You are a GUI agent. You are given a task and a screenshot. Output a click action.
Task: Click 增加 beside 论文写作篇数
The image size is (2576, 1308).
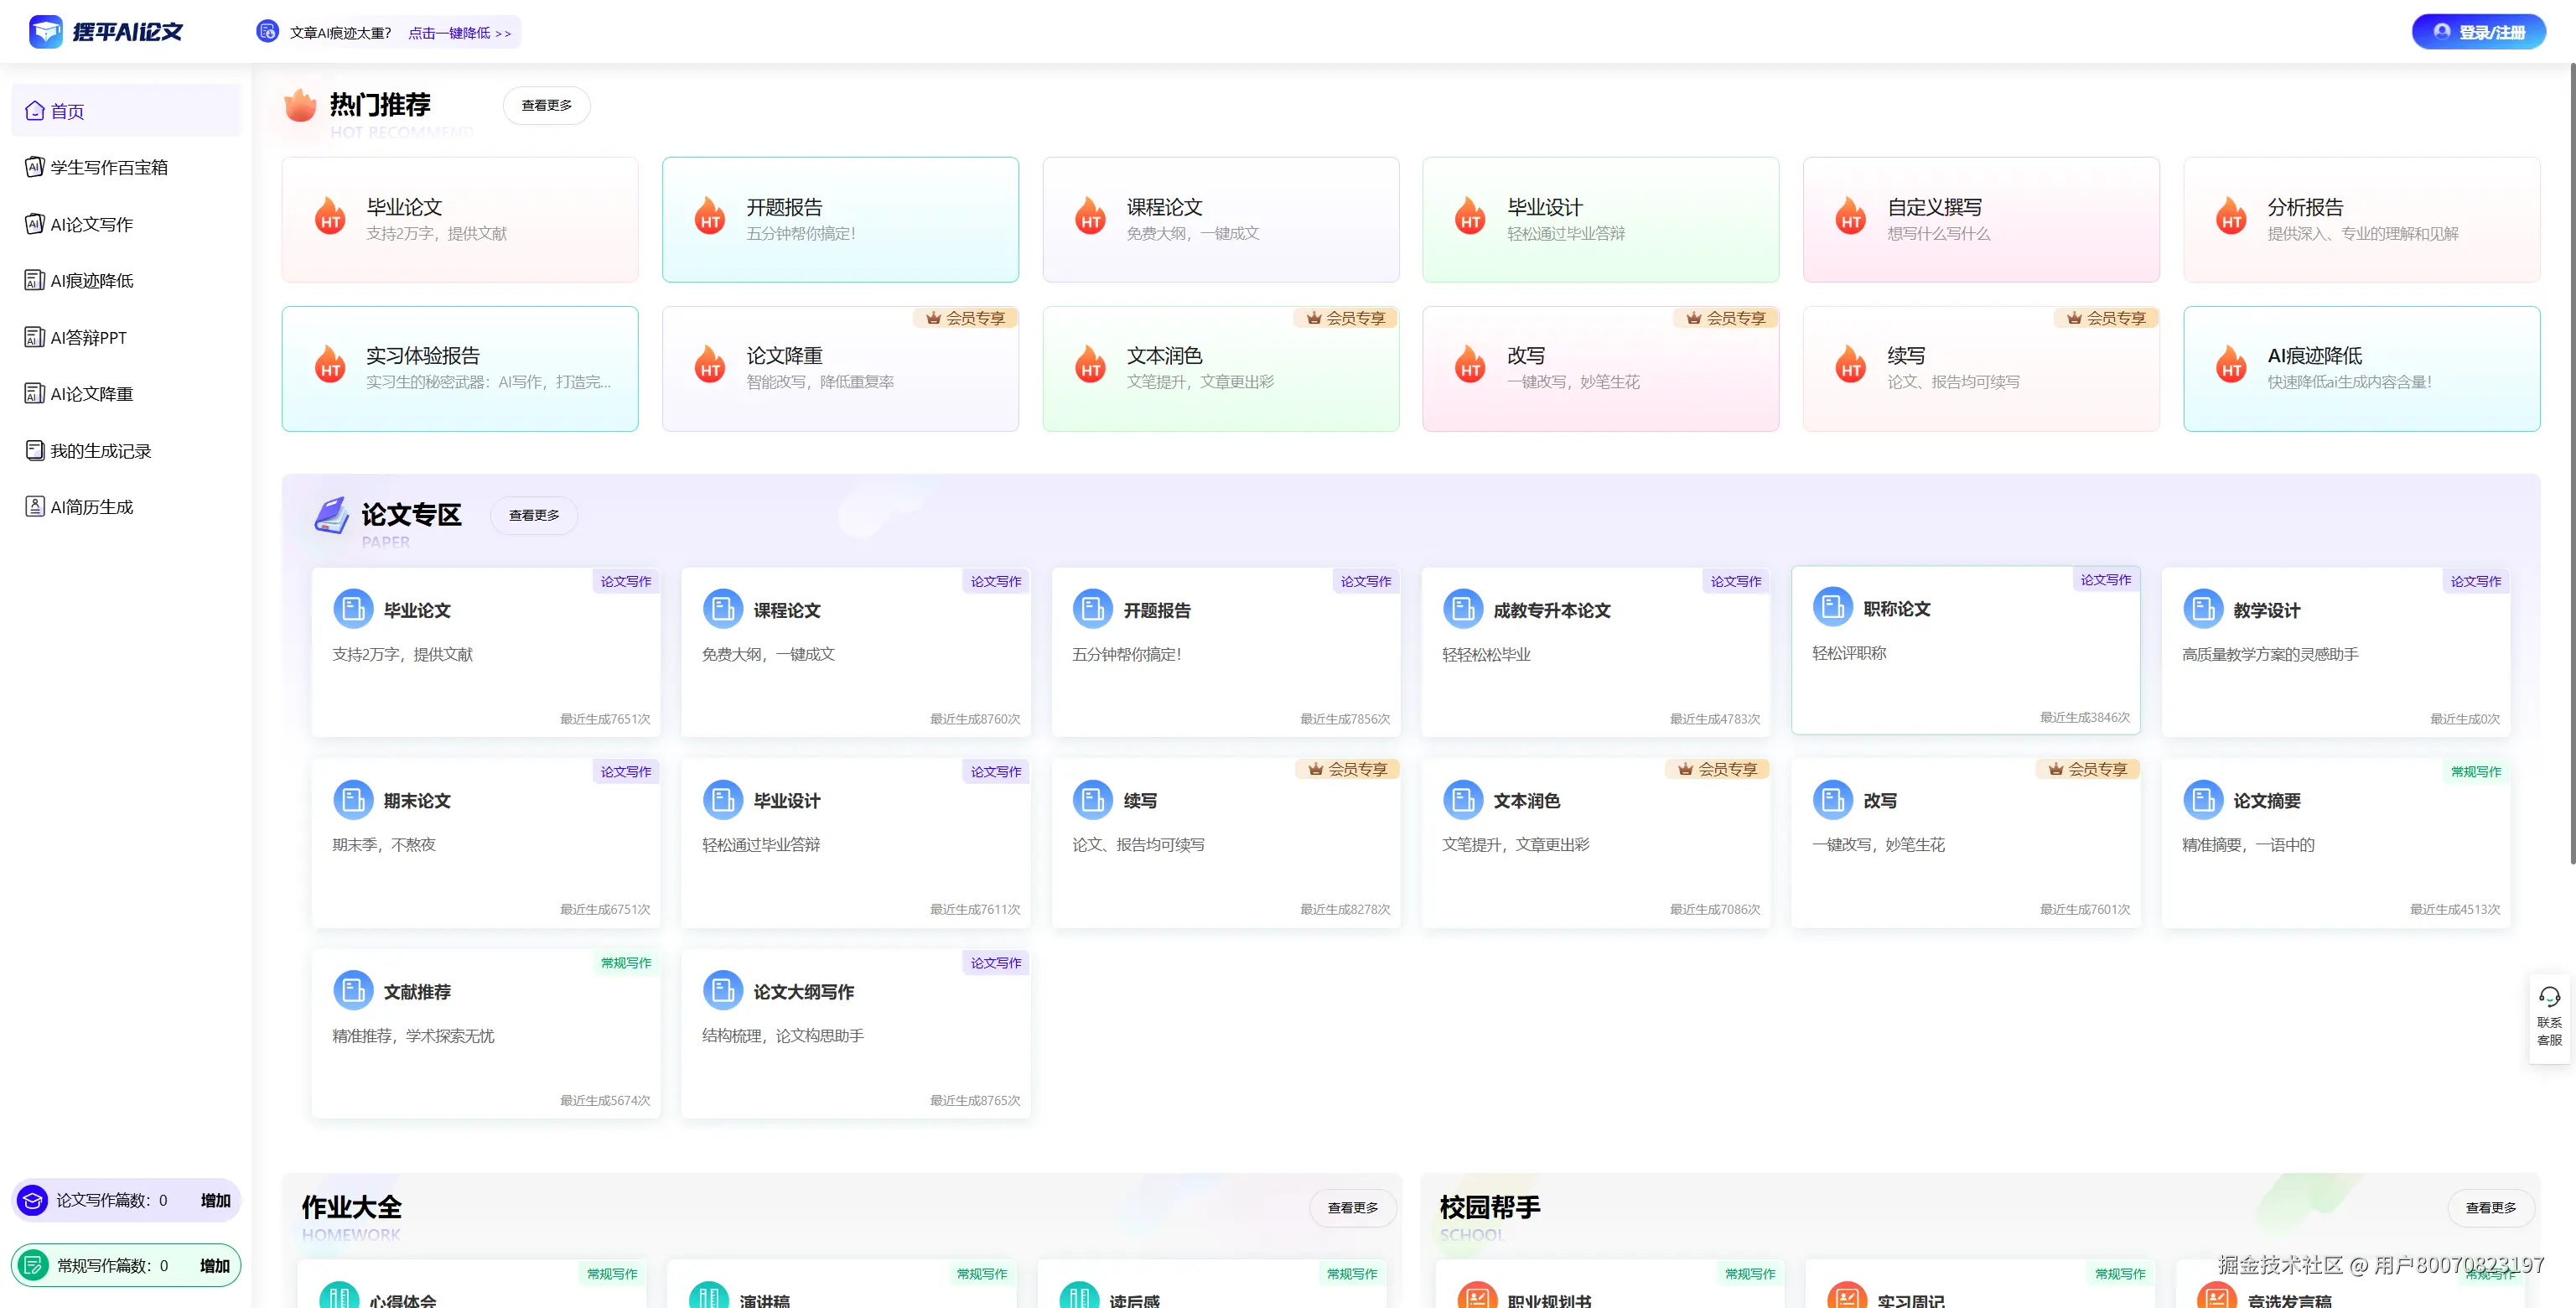pyautogui.click(x=215, y=1200)
